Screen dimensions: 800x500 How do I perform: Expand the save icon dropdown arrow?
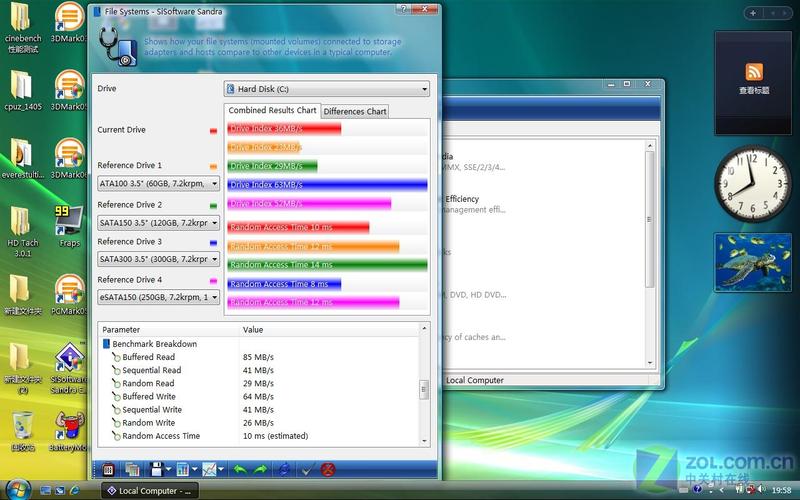(x=168, y=469)
